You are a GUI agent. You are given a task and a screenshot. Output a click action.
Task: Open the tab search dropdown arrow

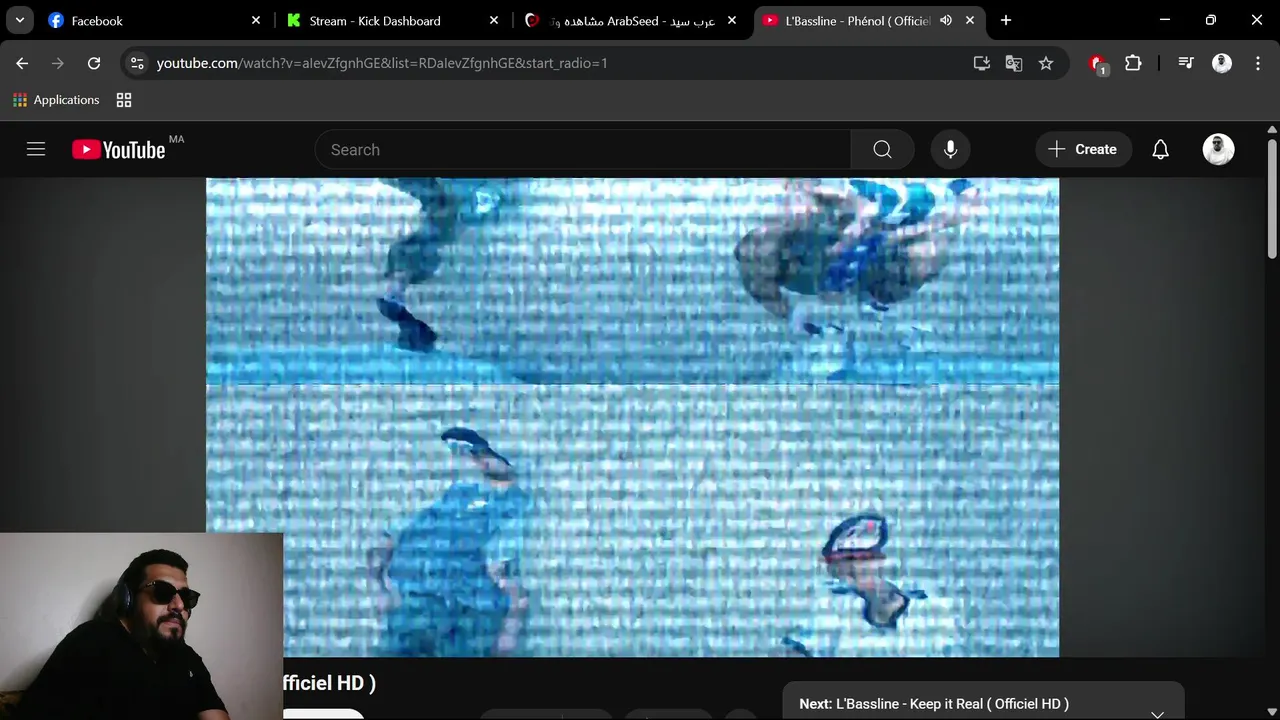click(x=19, y=20)
